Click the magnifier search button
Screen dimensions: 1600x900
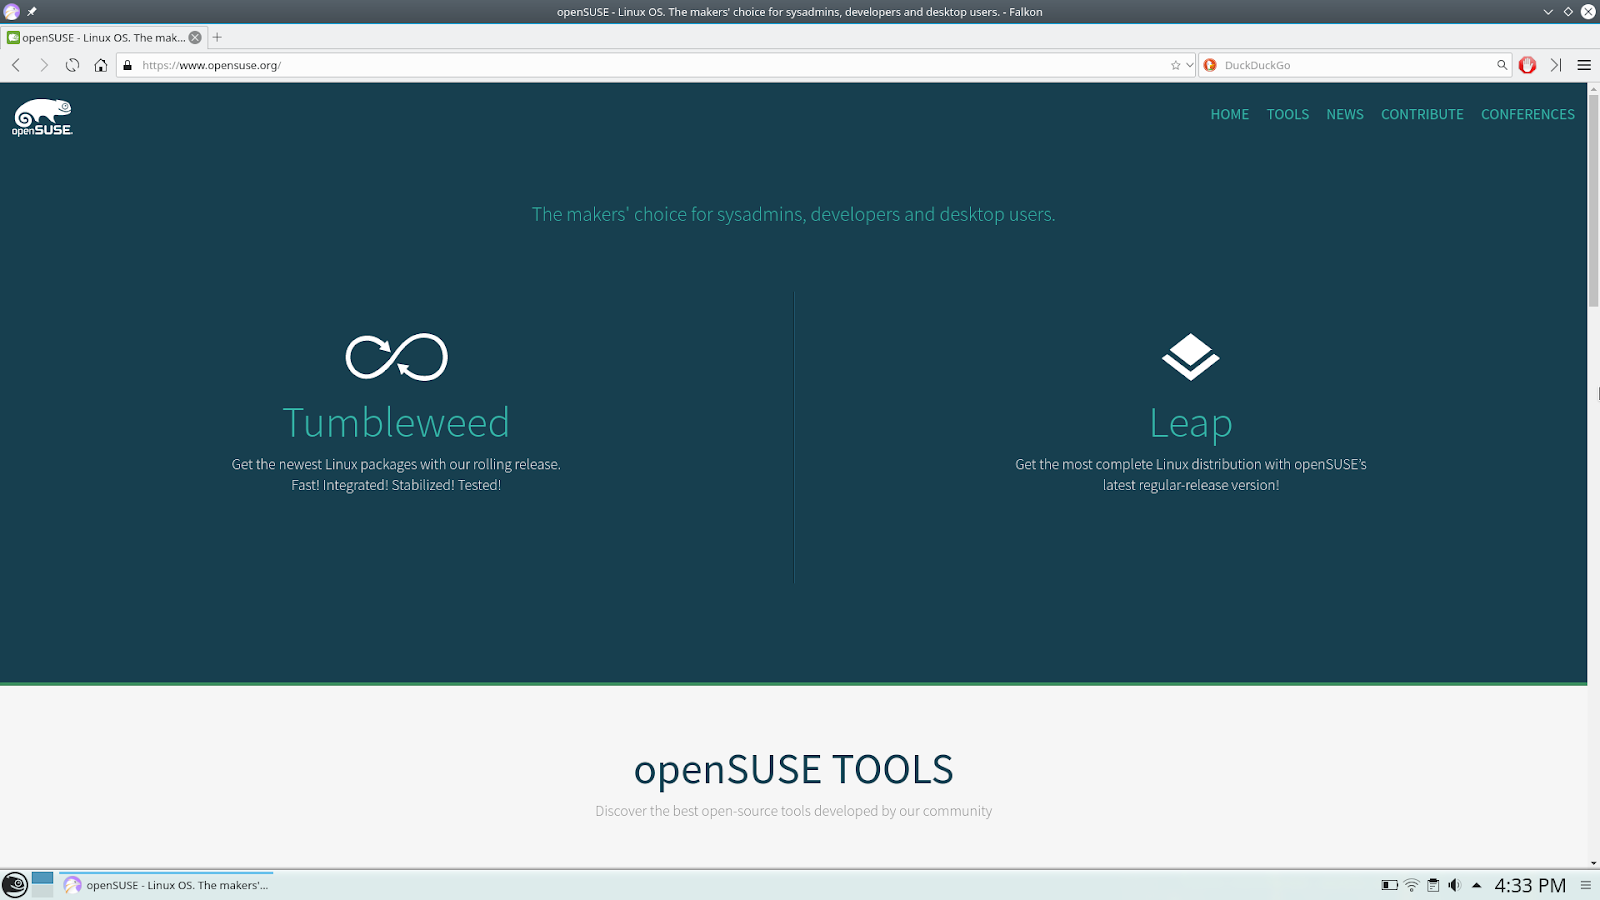(x=1502, y=65)
